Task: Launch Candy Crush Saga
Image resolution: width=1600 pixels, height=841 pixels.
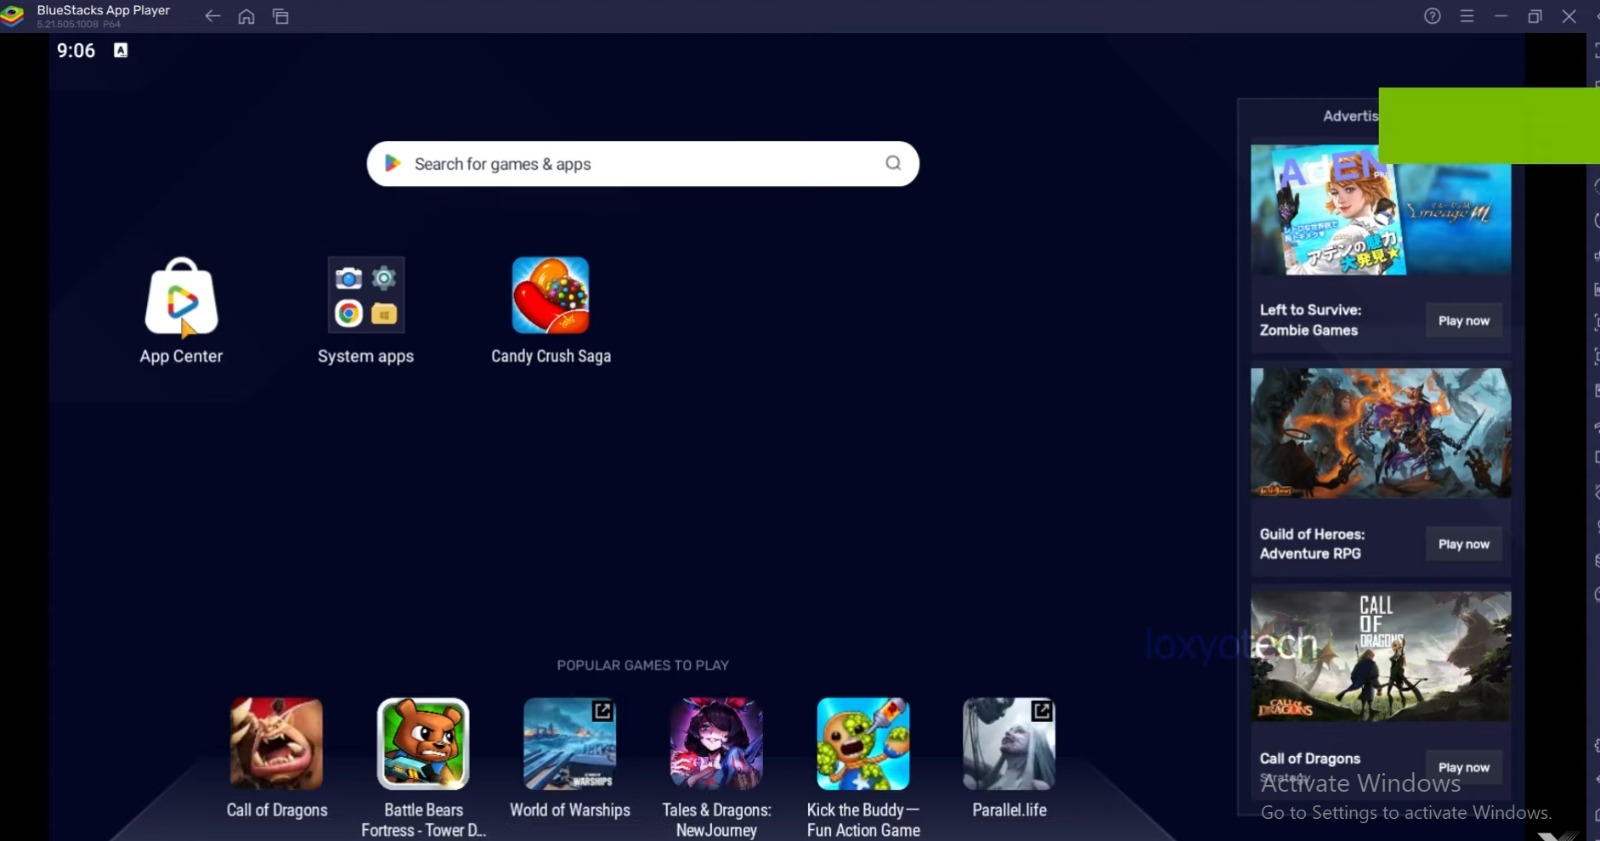Action: 550,295
